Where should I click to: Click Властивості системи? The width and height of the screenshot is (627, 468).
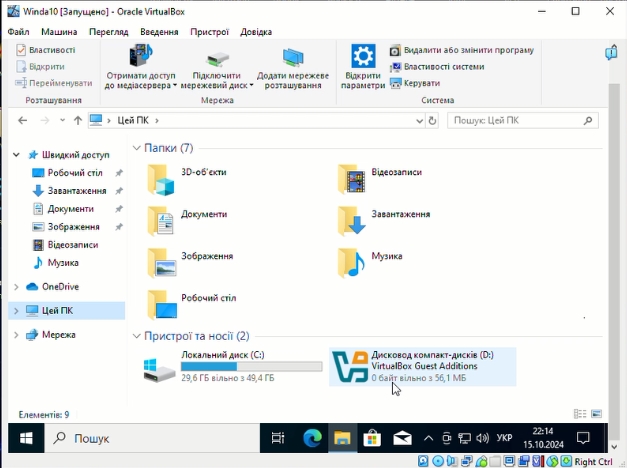point(437,66)
